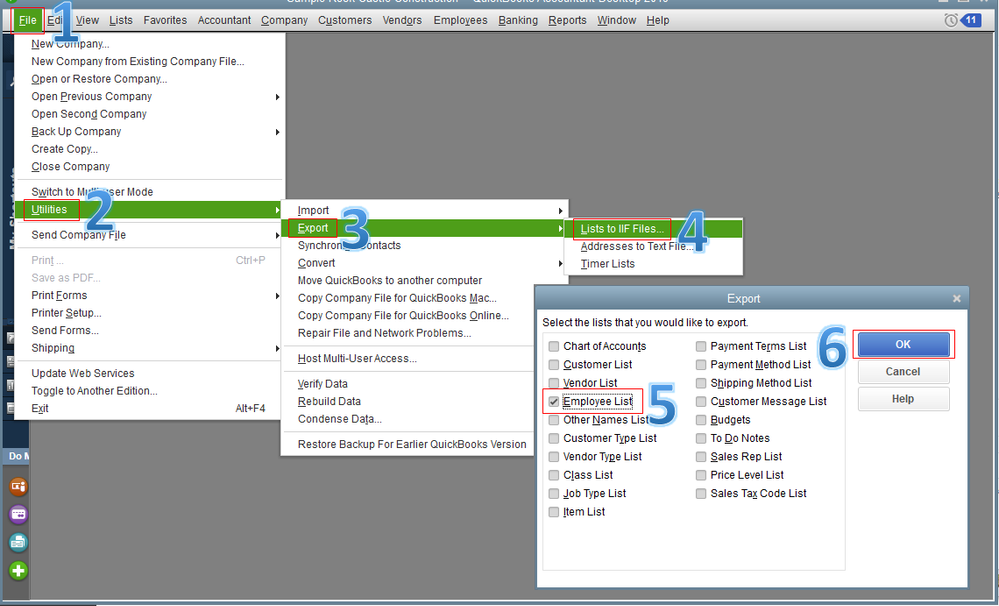This screenshot has width=999, height=606.
Task: Check the Chart of Accounts checkbox
Action: tap(554, 346)
